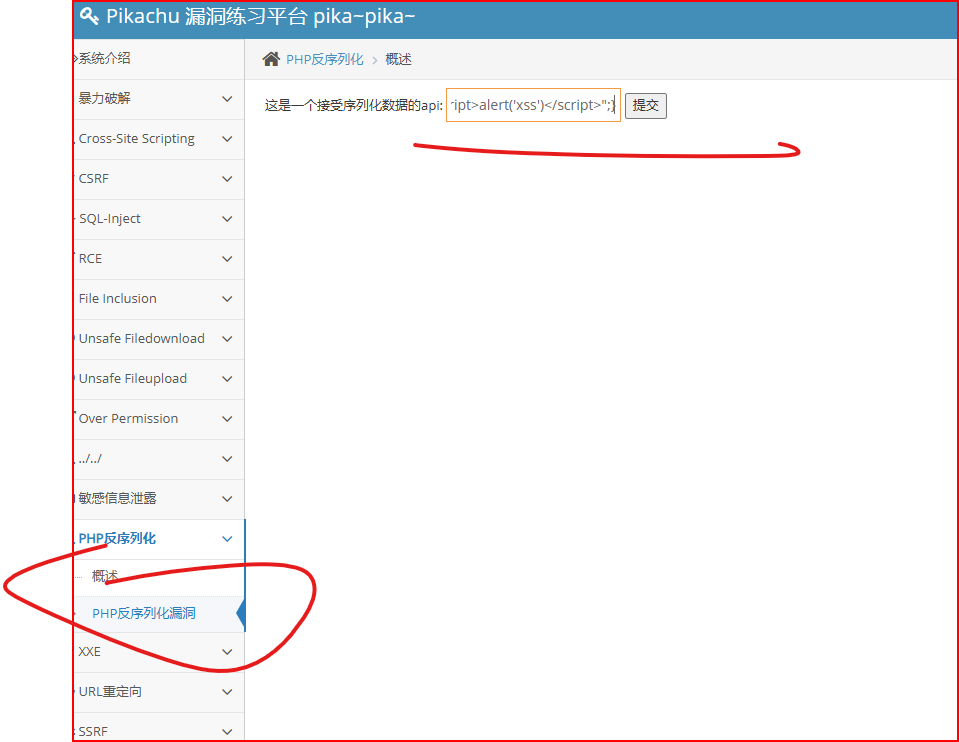
Task: Expand chevron next to Unsafe Filedownload
Action: click(227, 339)
